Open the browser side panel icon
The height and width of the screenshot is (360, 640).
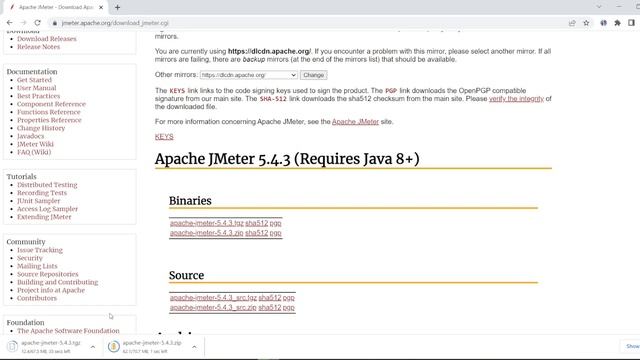631,23
